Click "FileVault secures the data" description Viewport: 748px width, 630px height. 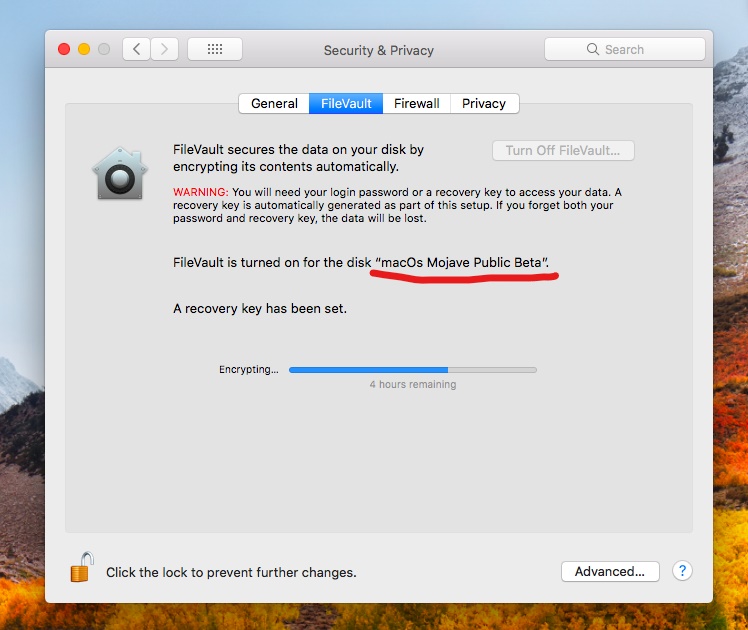[298, 158]
